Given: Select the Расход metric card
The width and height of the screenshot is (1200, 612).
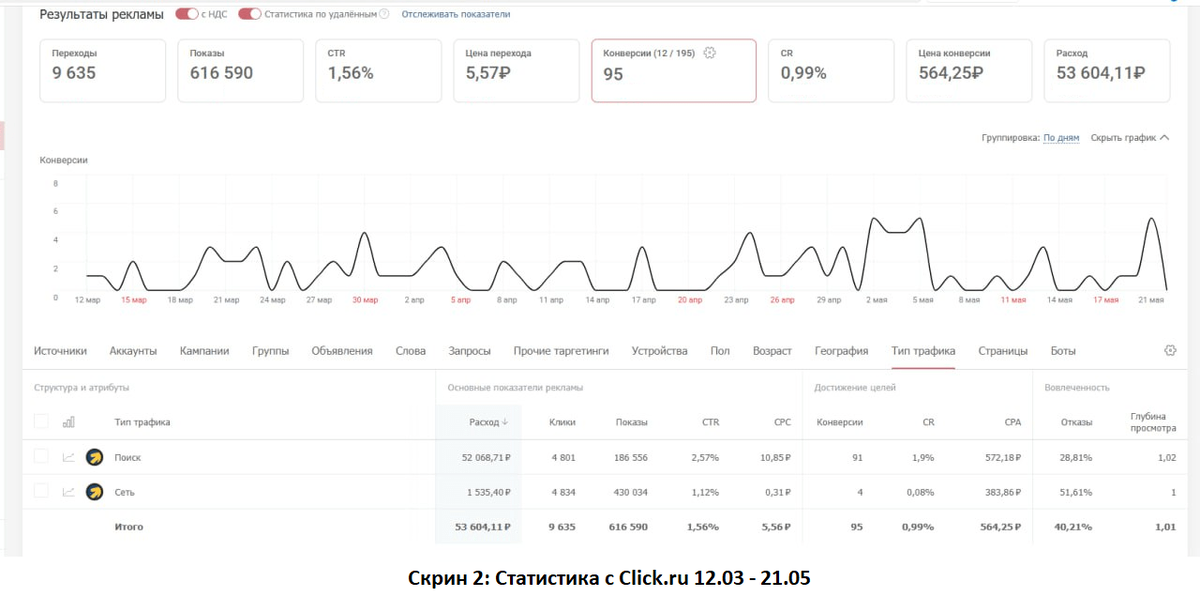Looking at the screenshot, I should [1107, 71].
